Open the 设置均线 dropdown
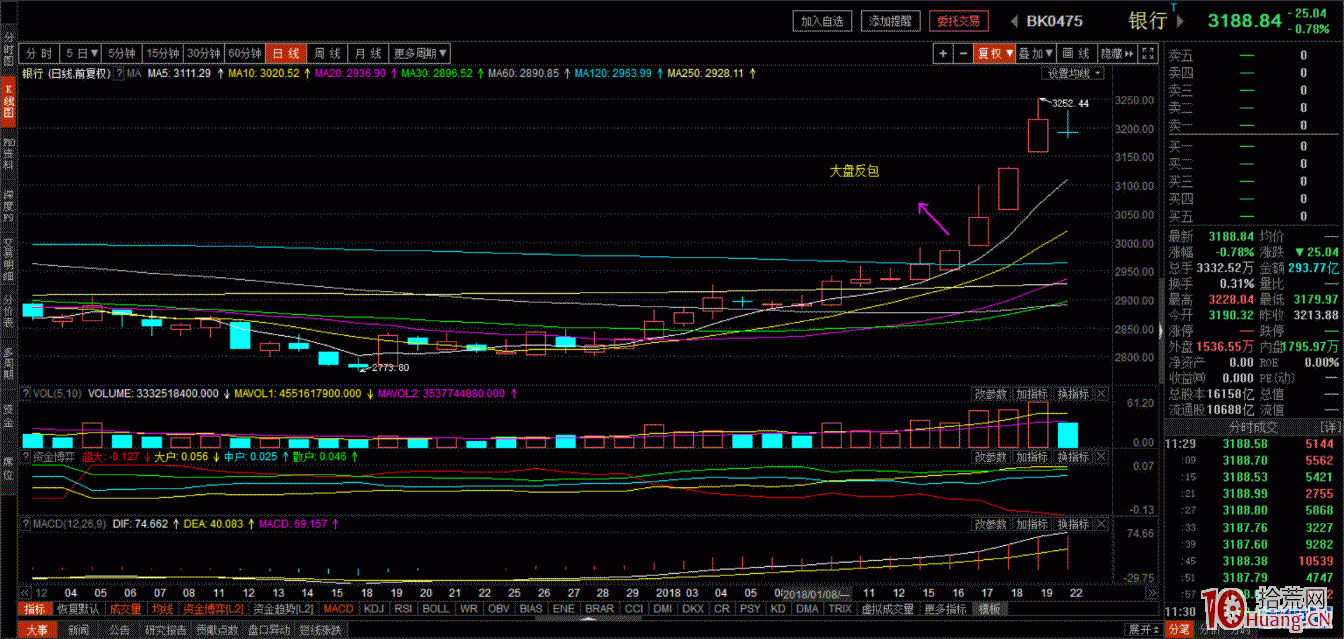This screenshot has height=639, width=1344. (1074, 73)
